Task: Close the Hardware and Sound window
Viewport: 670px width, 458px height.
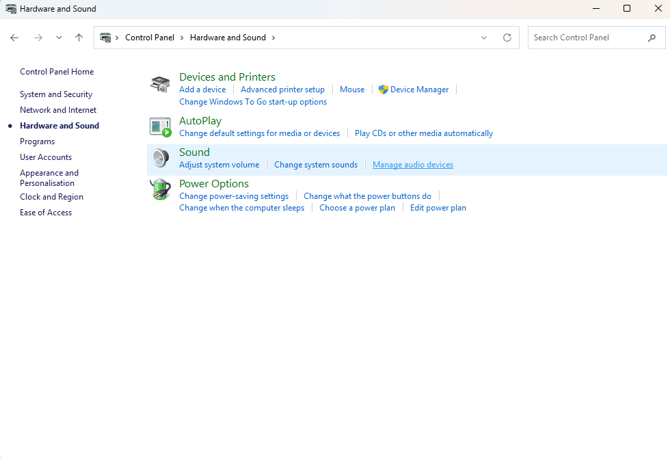Action: pos(658,9)
